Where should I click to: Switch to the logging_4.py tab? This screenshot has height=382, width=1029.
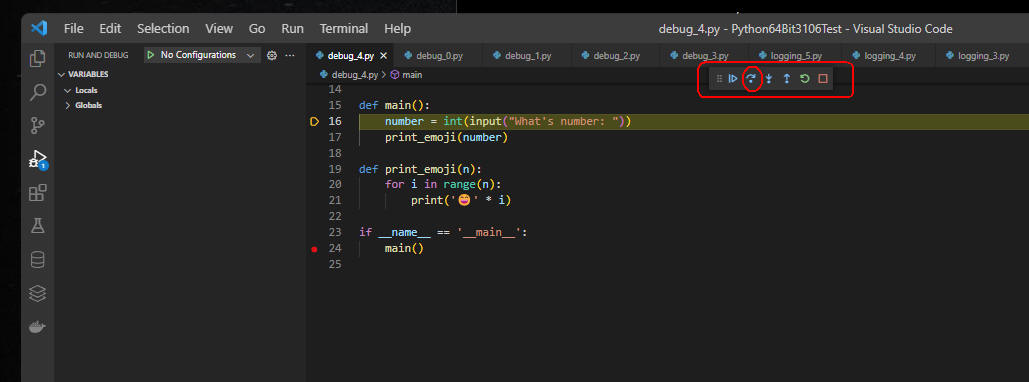[889, 56]
